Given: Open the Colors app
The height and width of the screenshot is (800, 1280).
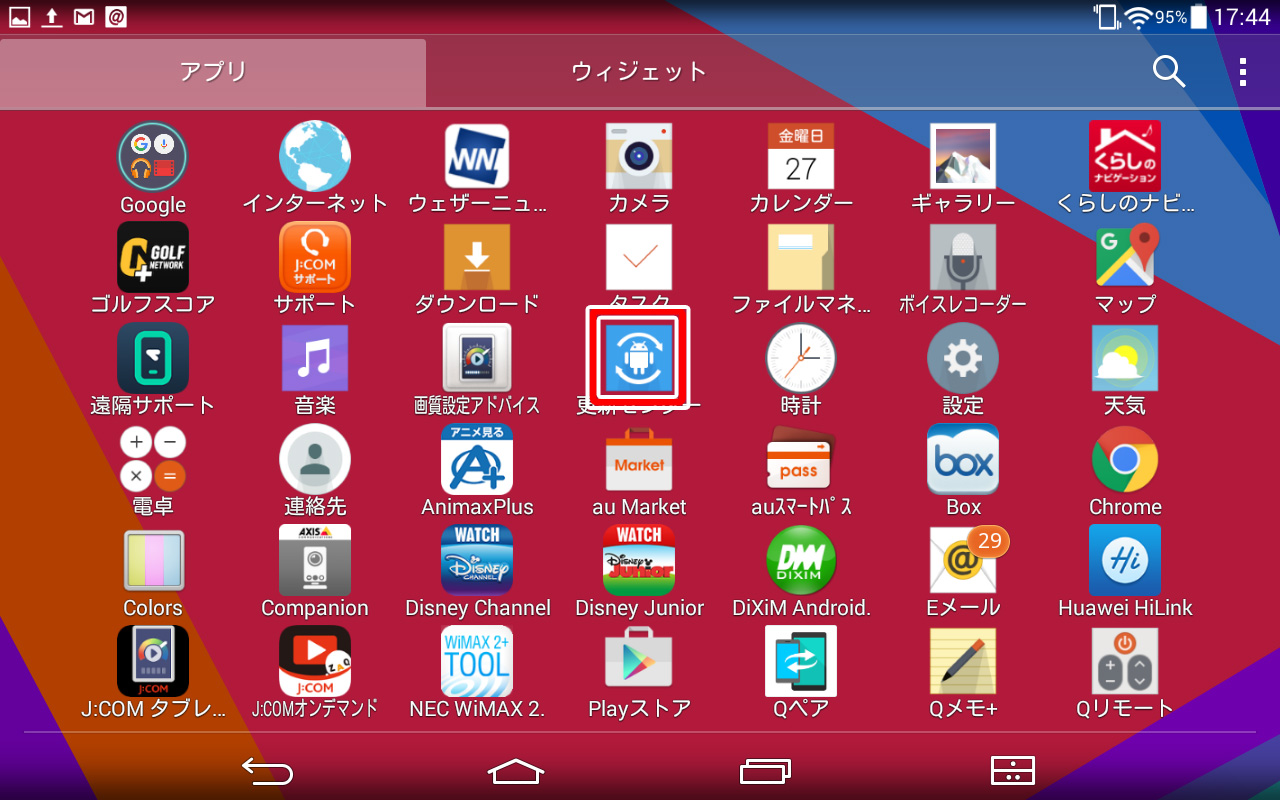Looking at the screenshot, I should (x=153, y=560).
